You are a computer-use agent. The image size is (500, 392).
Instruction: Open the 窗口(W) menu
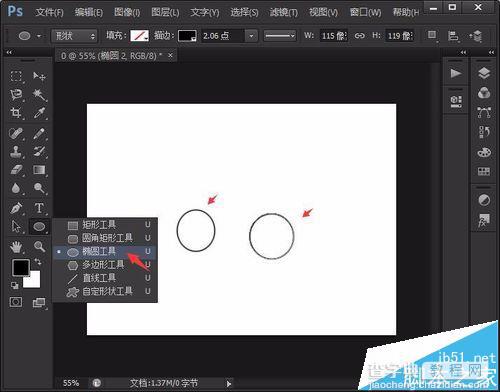366,12
